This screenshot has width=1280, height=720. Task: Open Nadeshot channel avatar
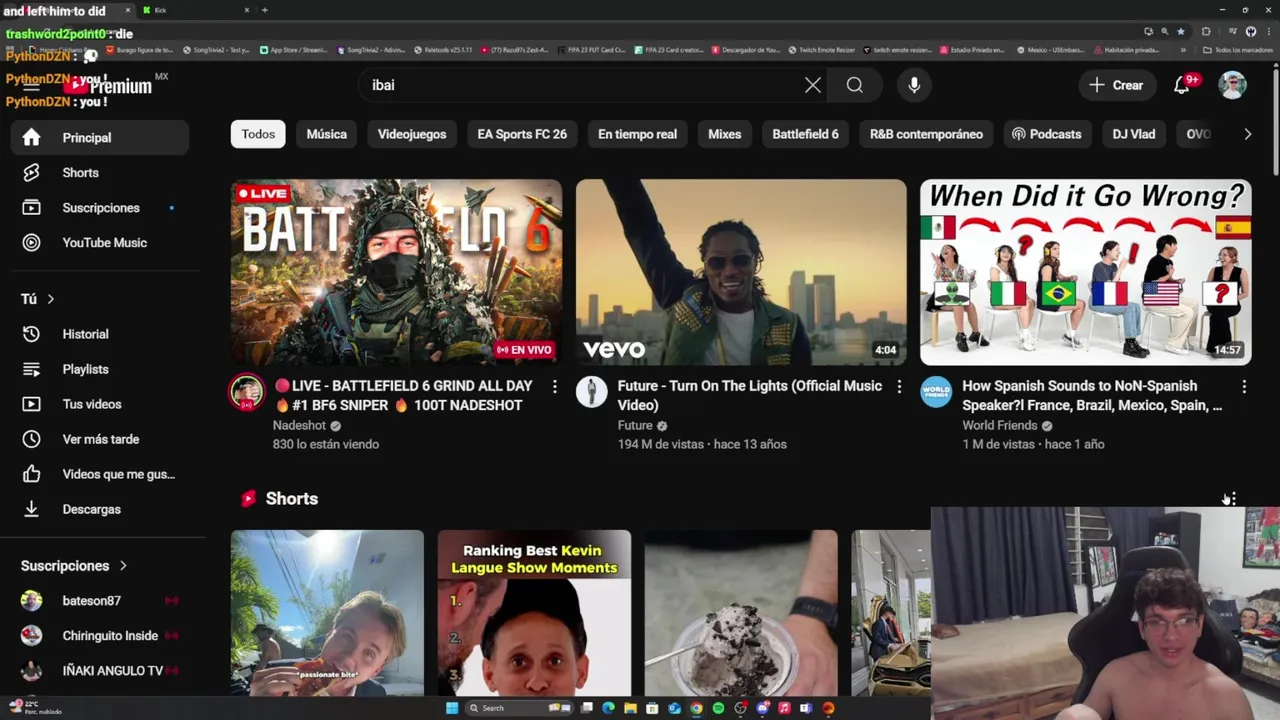247,392
